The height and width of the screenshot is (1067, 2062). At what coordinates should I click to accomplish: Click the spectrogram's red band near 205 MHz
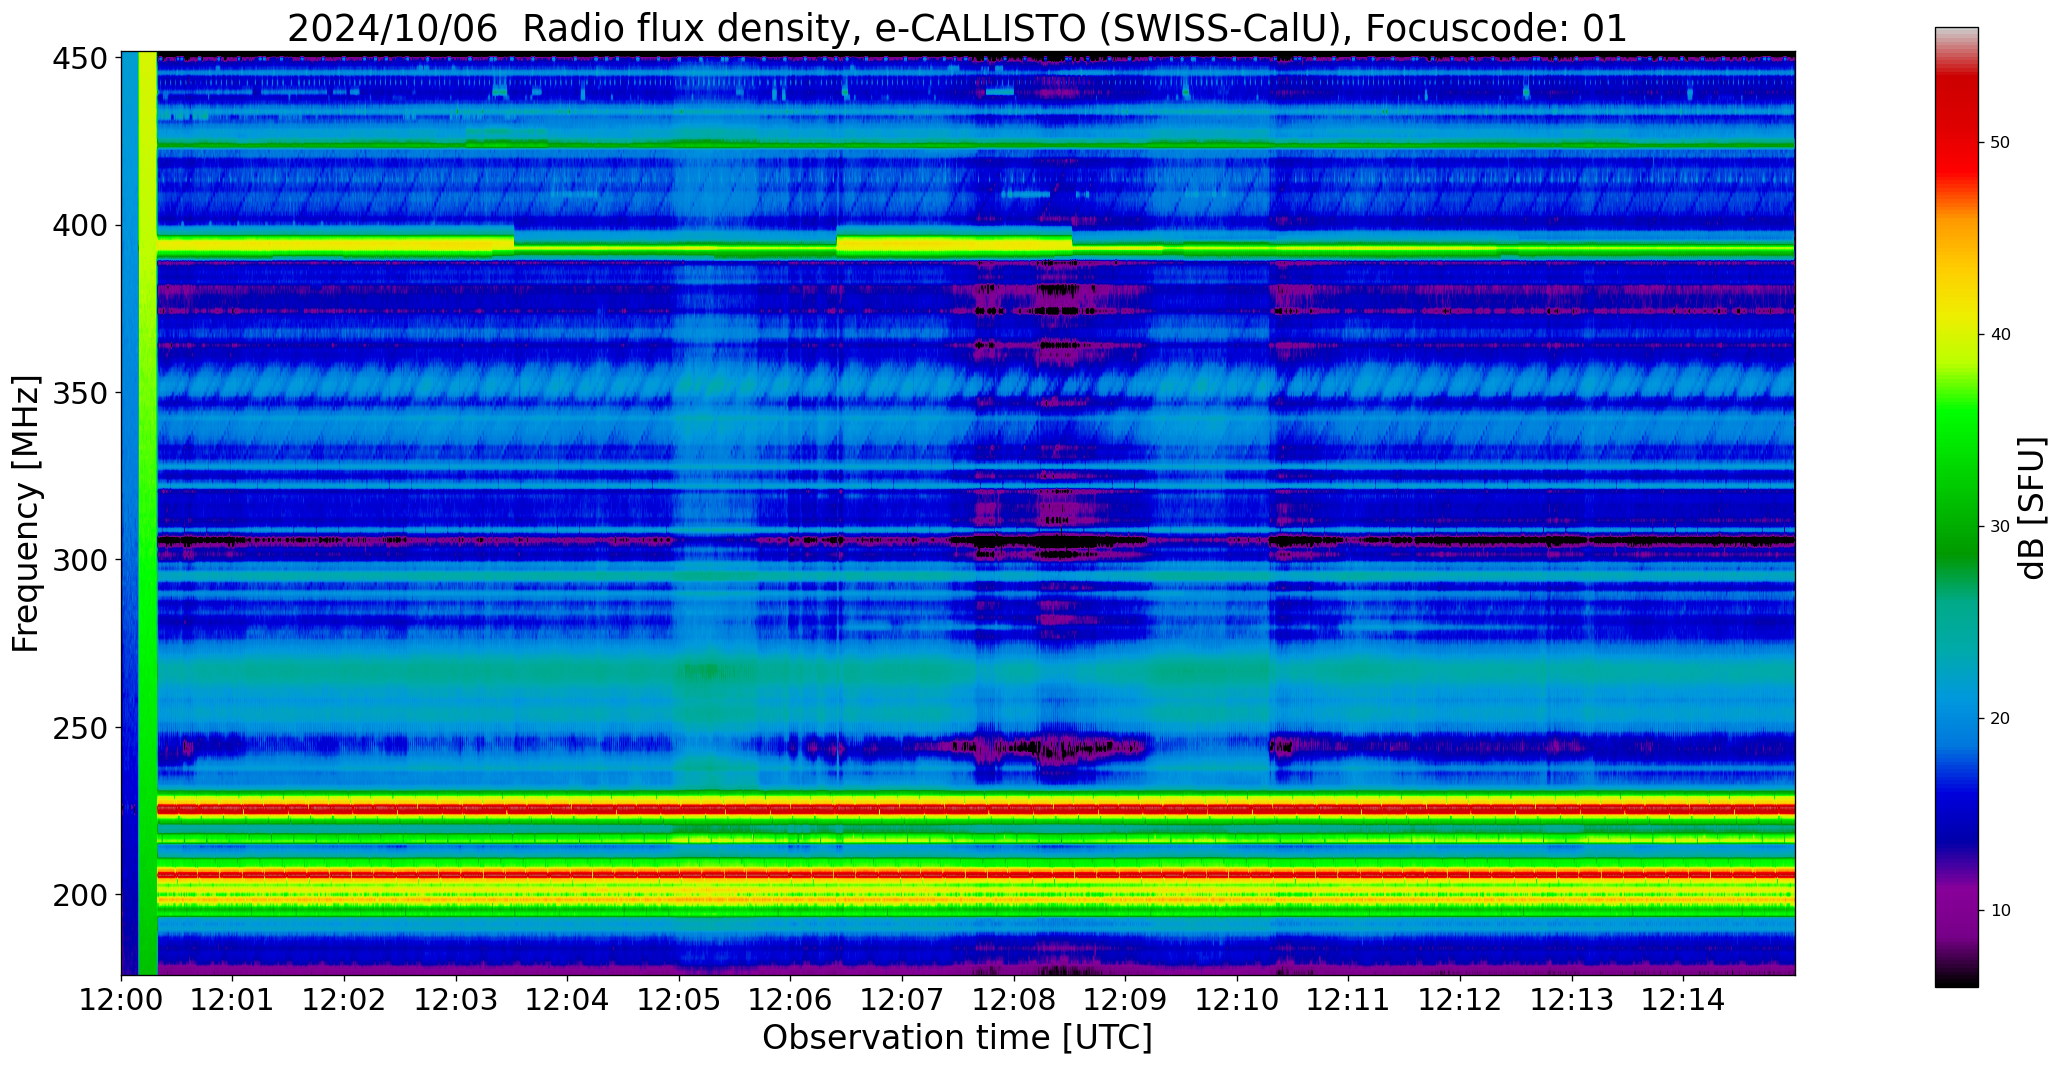pos(976,874)
